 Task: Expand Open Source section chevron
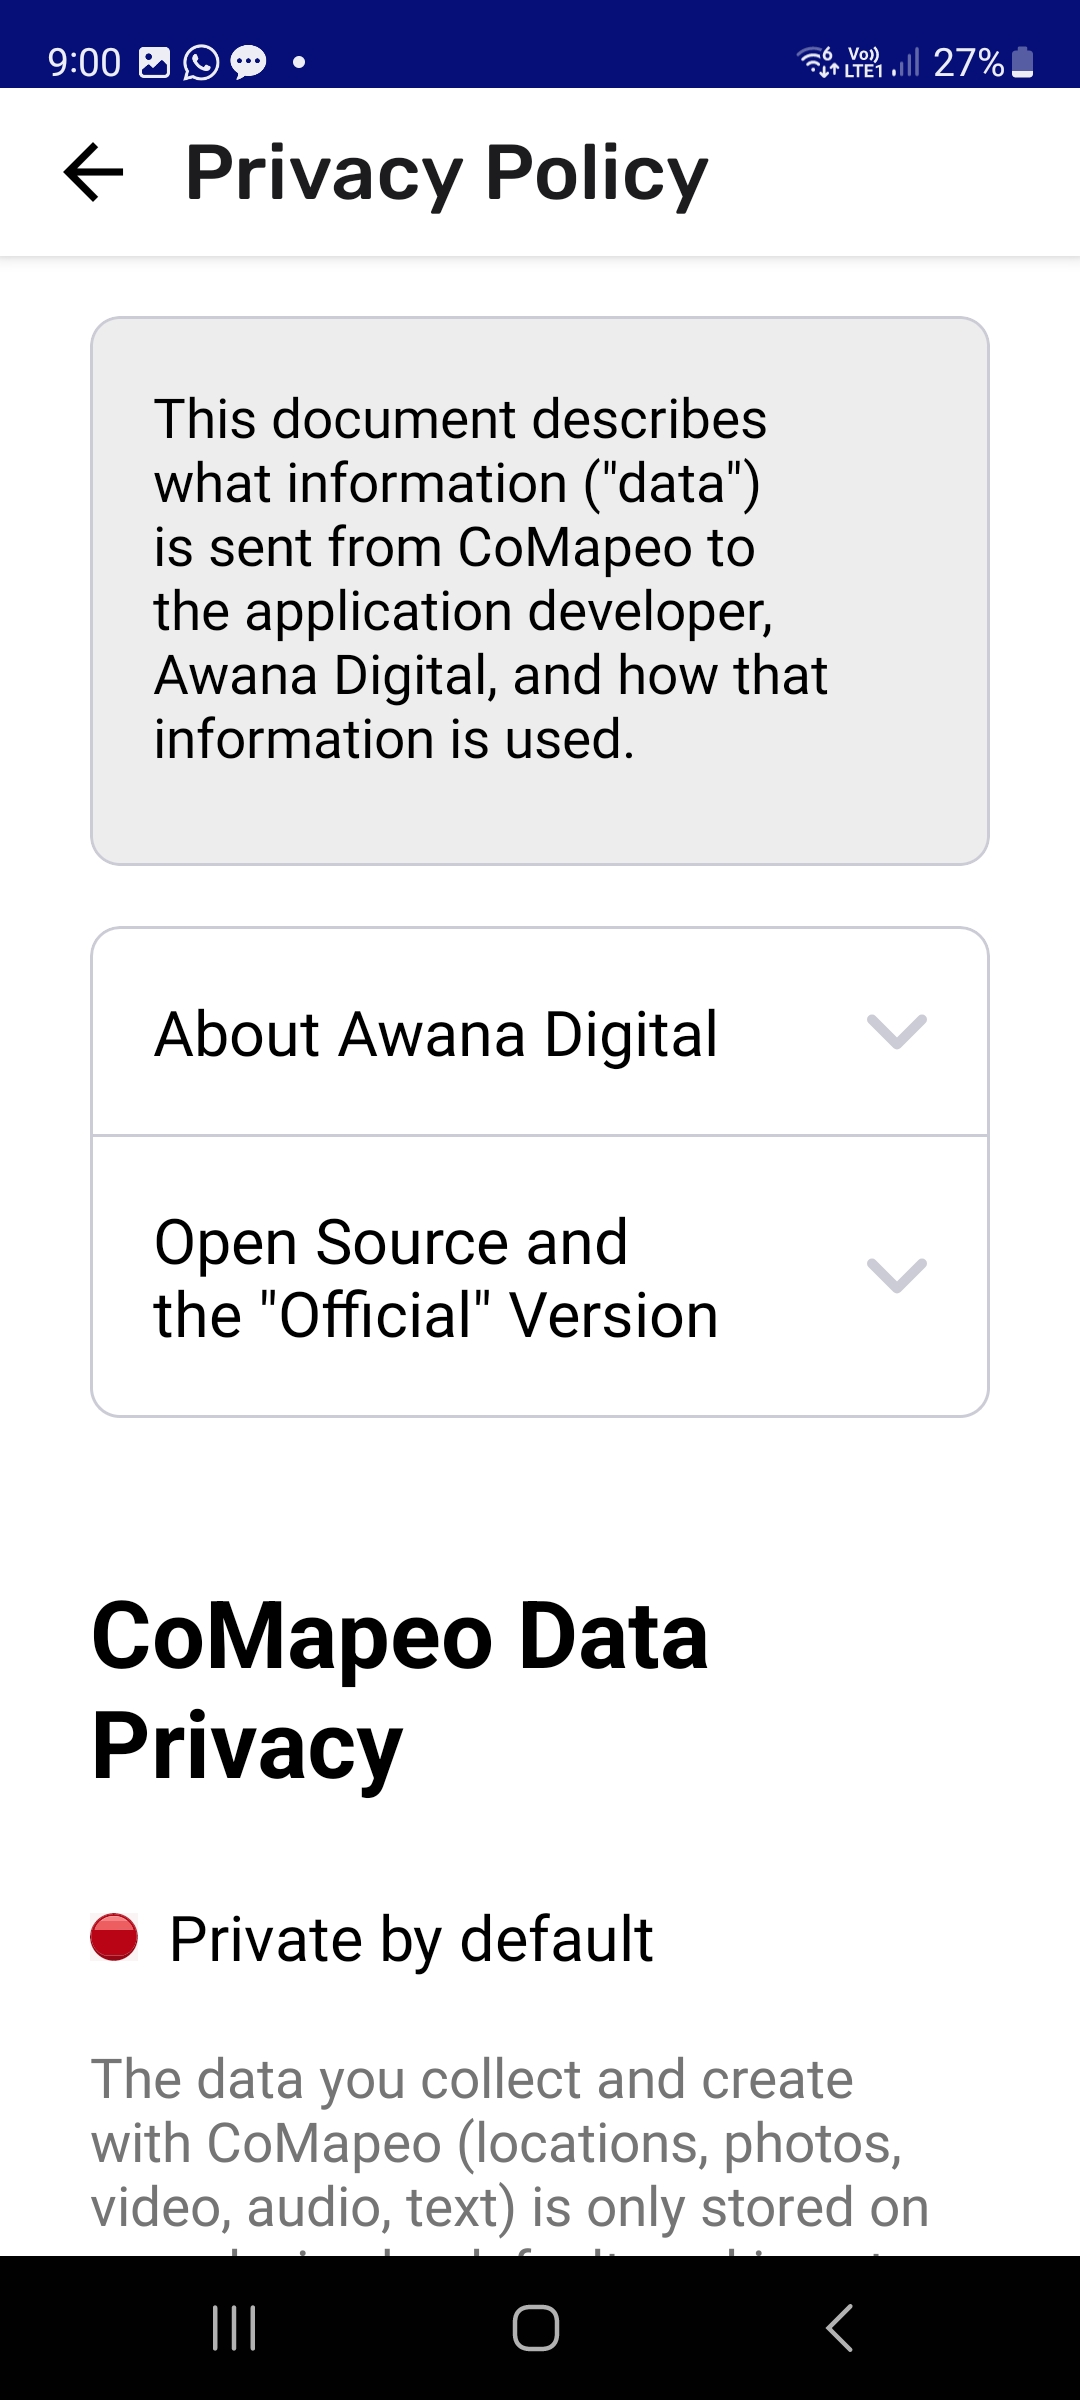[896, 1276]
